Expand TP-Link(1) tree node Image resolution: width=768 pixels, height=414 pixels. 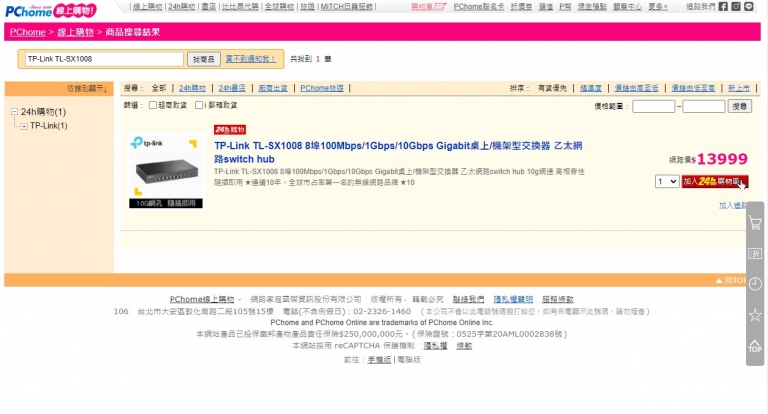click(x=24, y=126)
